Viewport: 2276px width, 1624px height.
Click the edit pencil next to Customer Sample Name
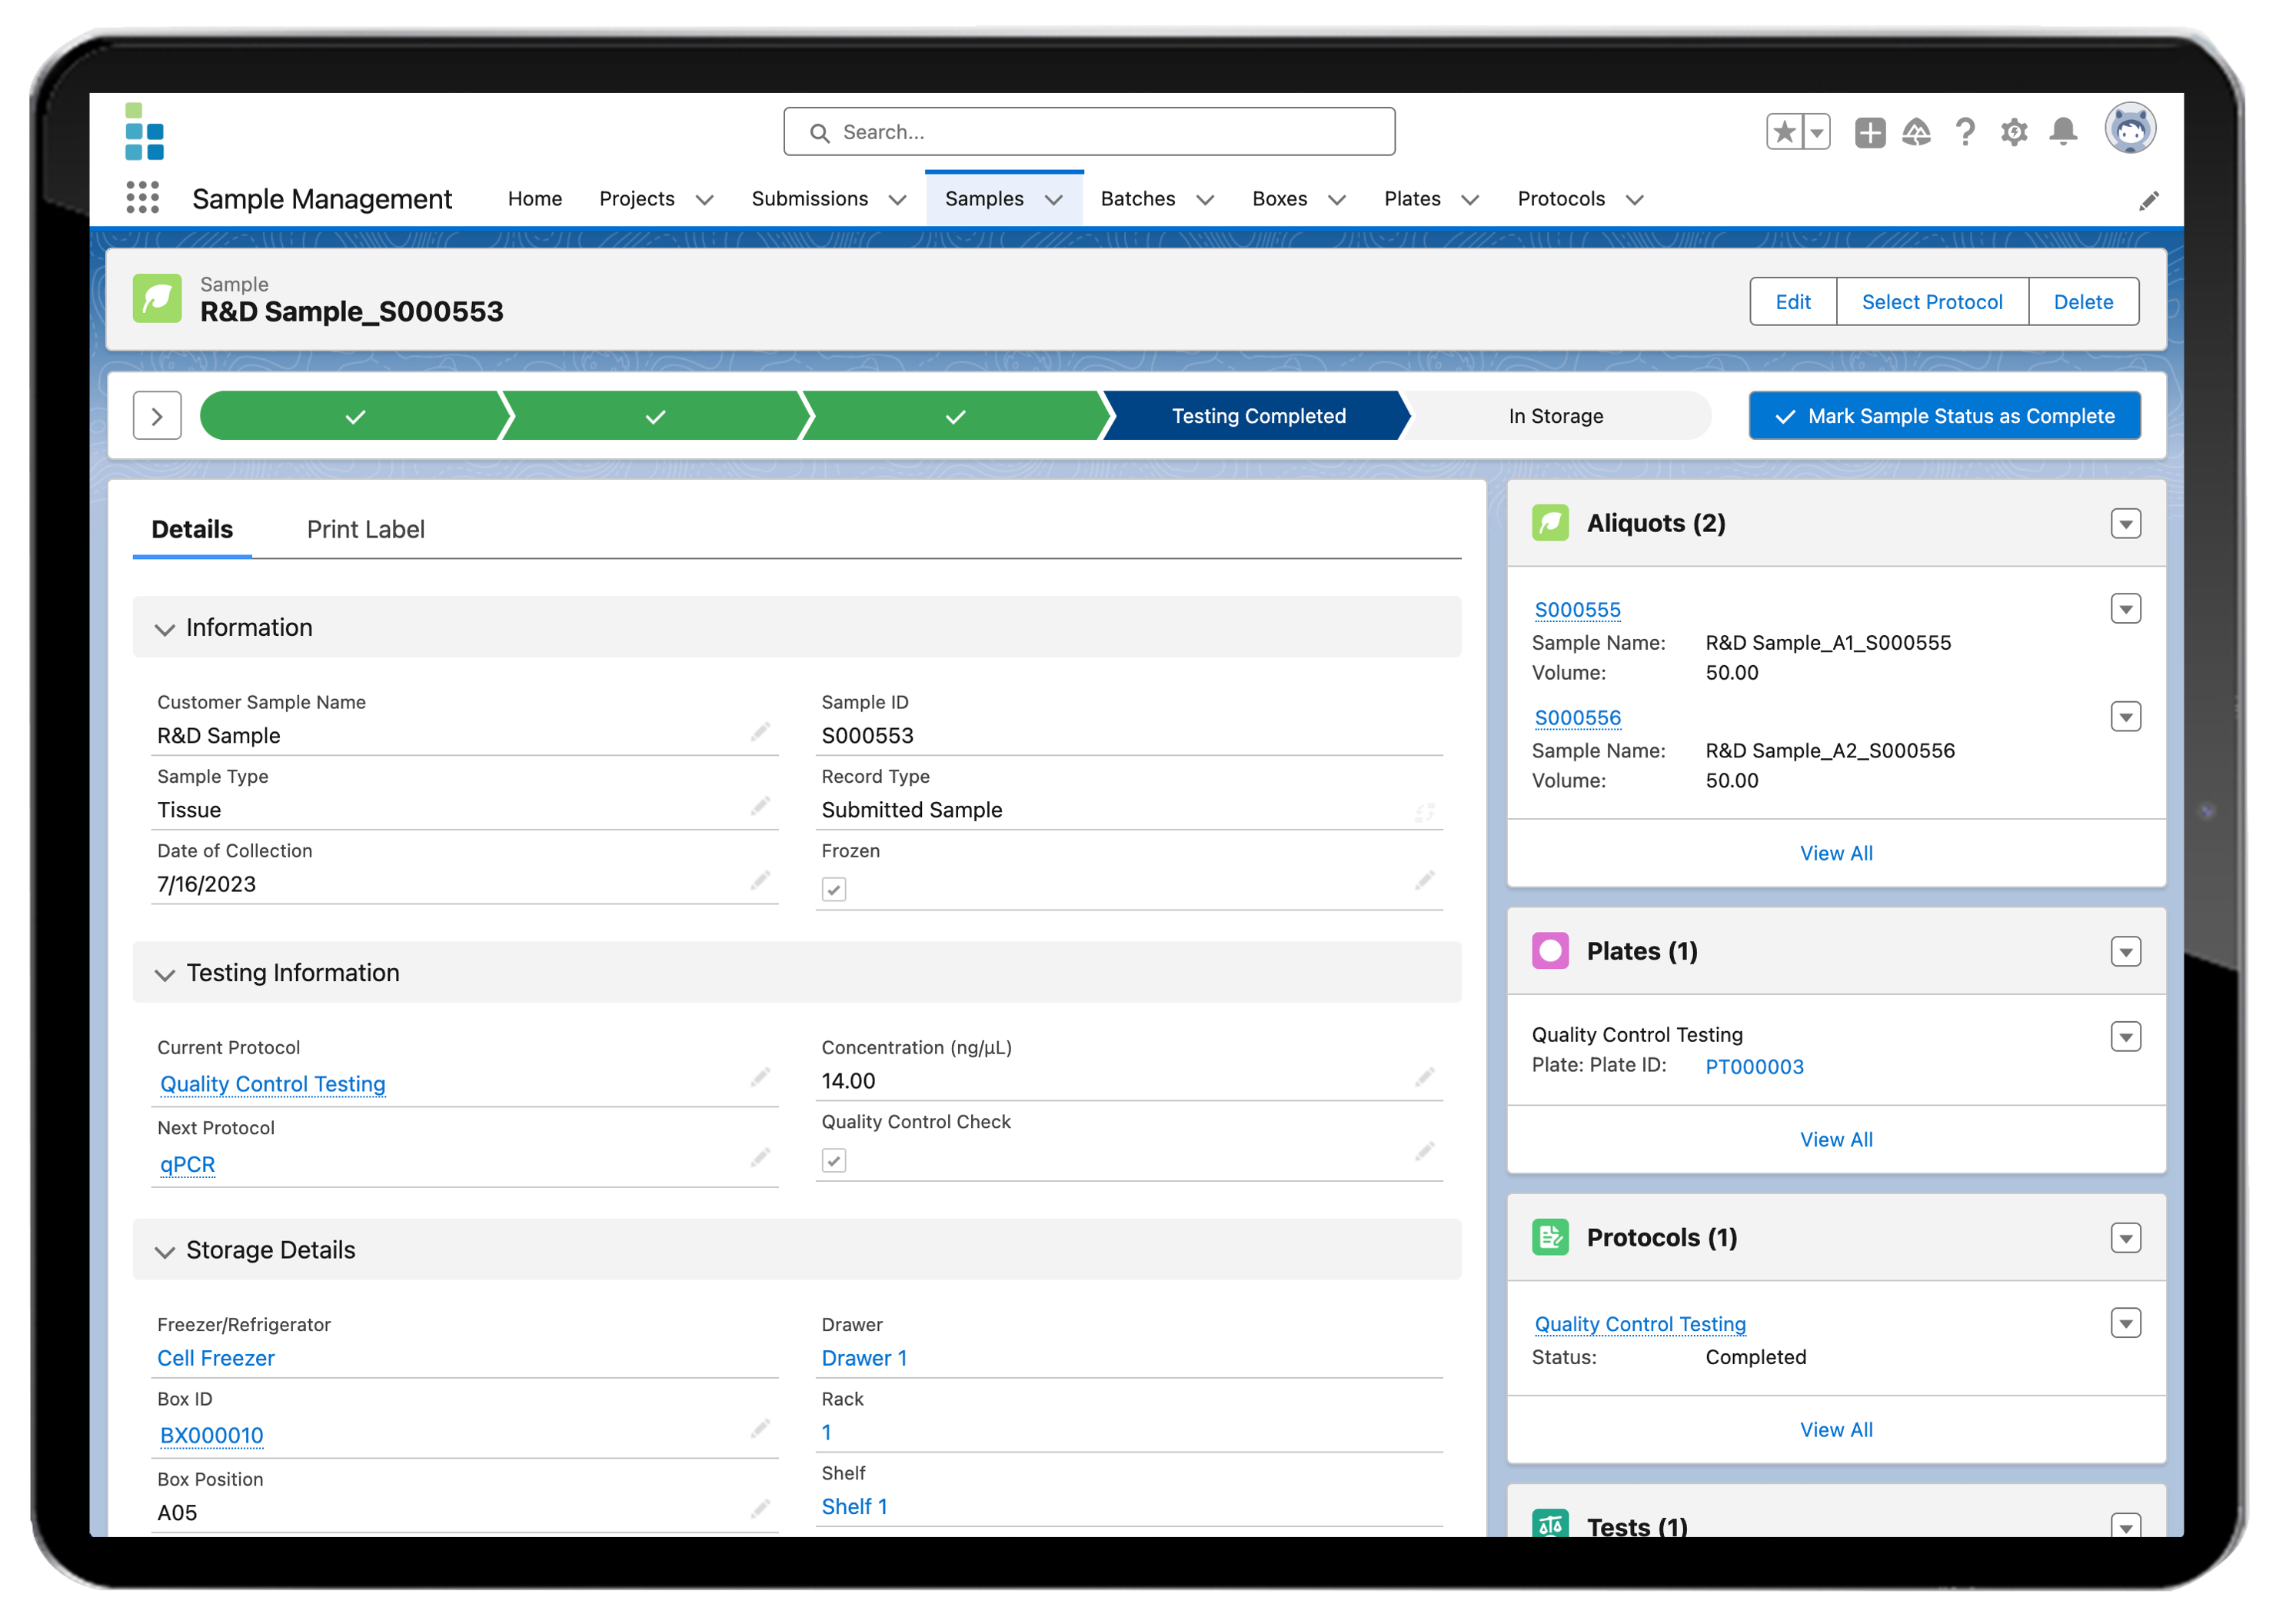click(760, 731)
